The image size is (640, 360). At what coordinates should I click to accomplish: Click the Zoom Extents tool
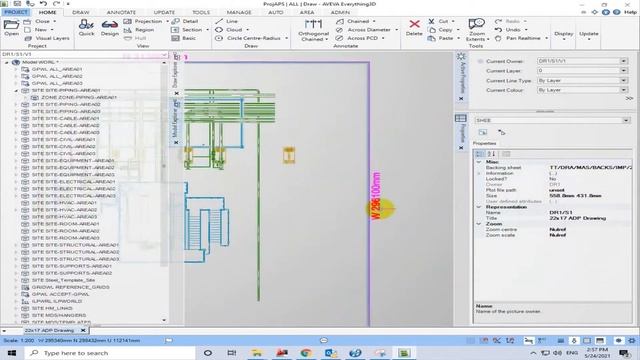[x=476, y=30]
